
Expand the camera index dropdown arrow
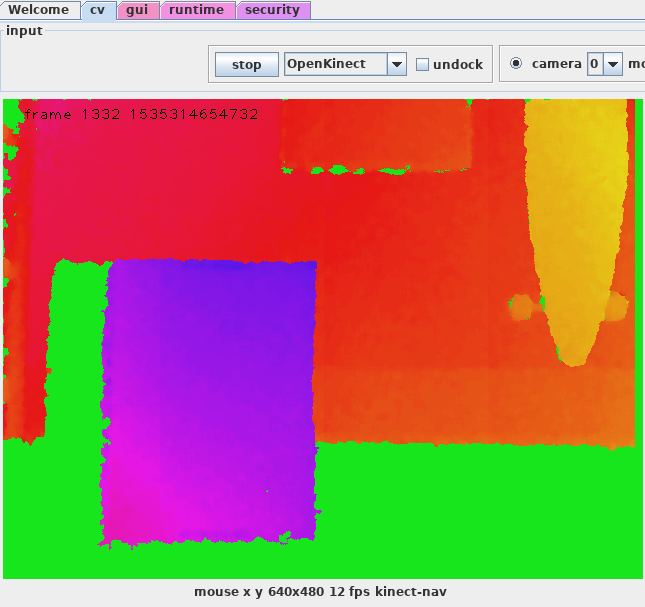pyautogui.click(x=613, y=64)
